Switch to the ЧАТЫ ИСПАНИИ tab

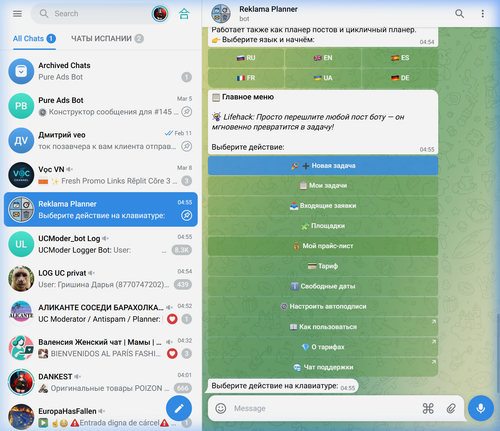pos(107,39)
